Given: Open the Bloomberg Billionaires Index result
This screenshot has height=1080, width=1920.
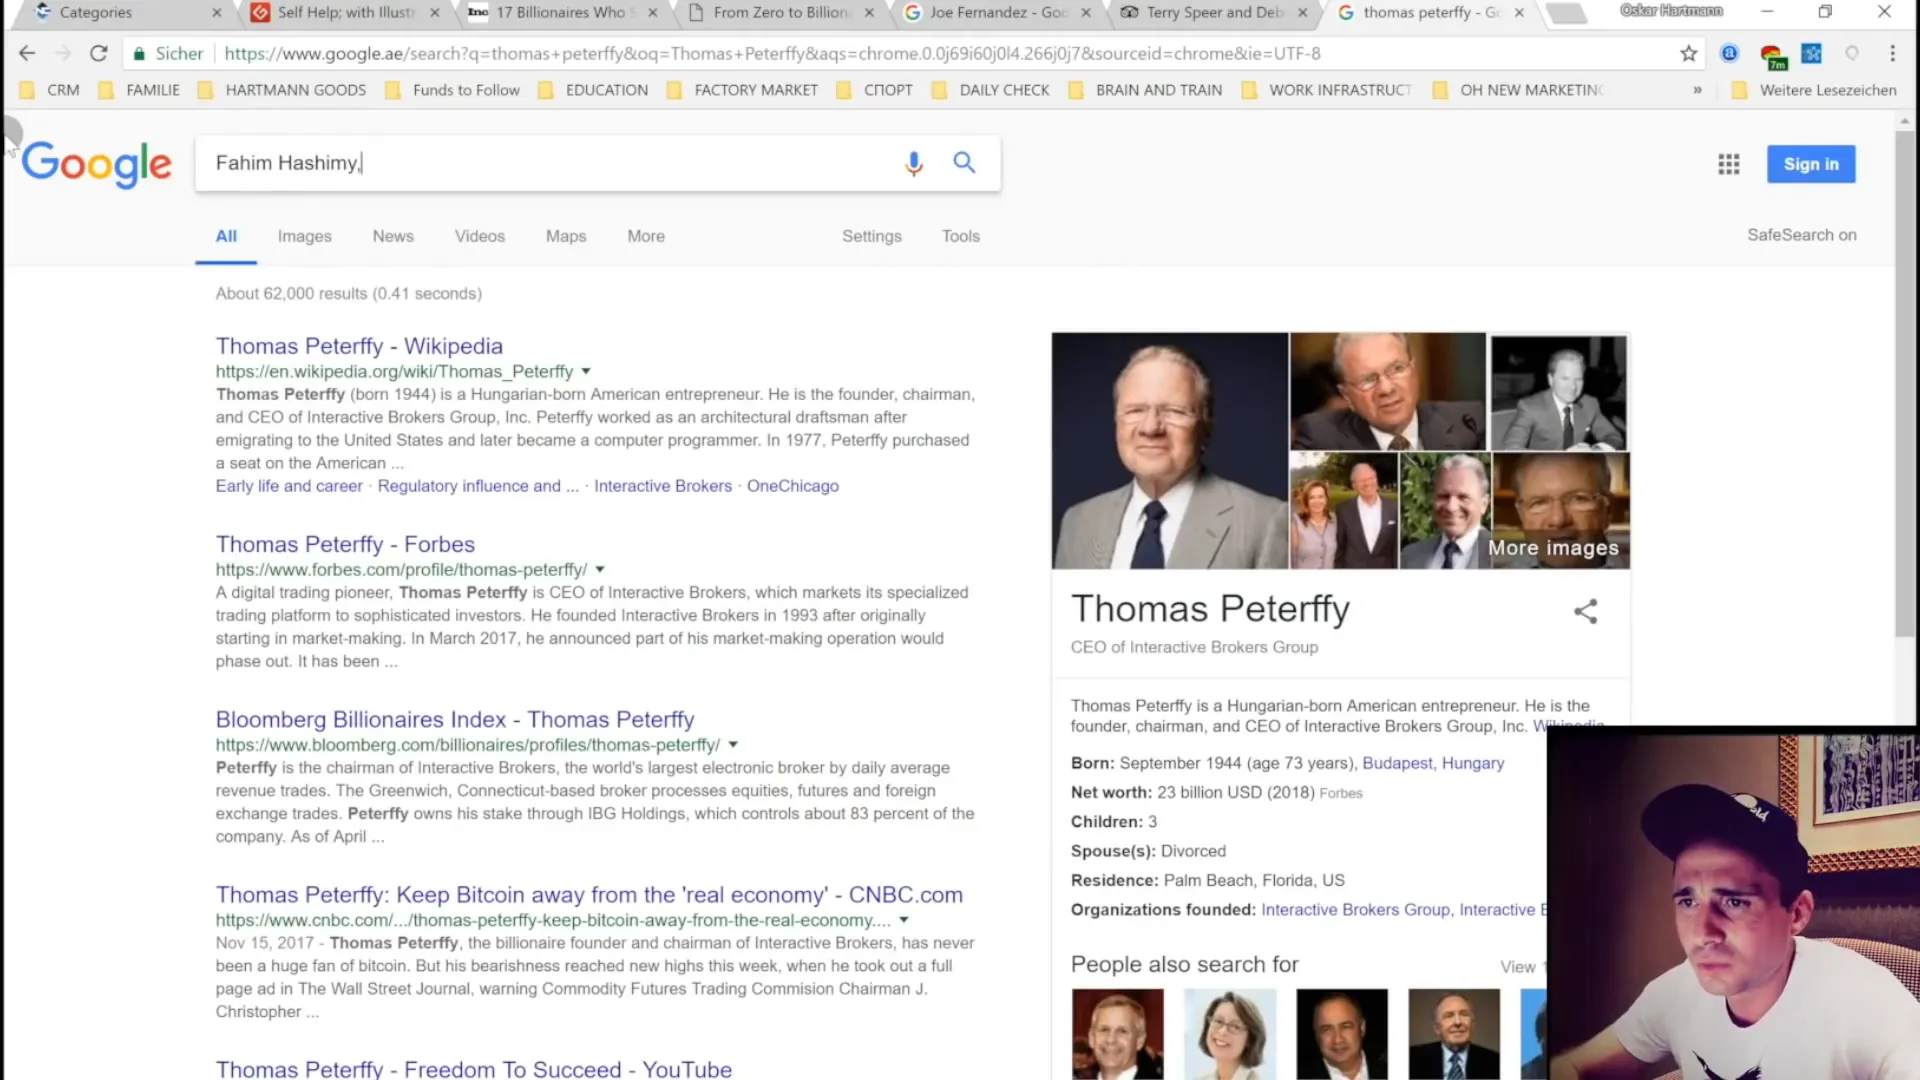Looking at the screenshot, I should pyautogui.click(x=455, y=719).
